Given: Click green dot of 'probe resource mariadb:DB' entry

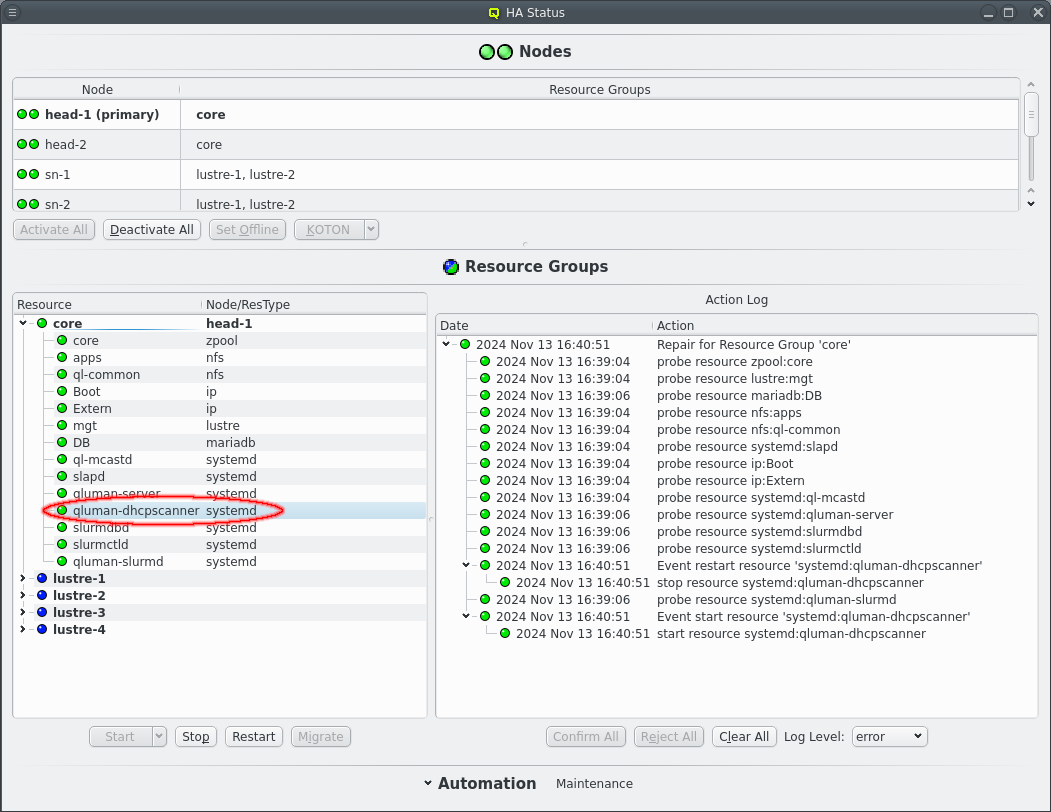Looking at the screenshot, I should point(485,396).
